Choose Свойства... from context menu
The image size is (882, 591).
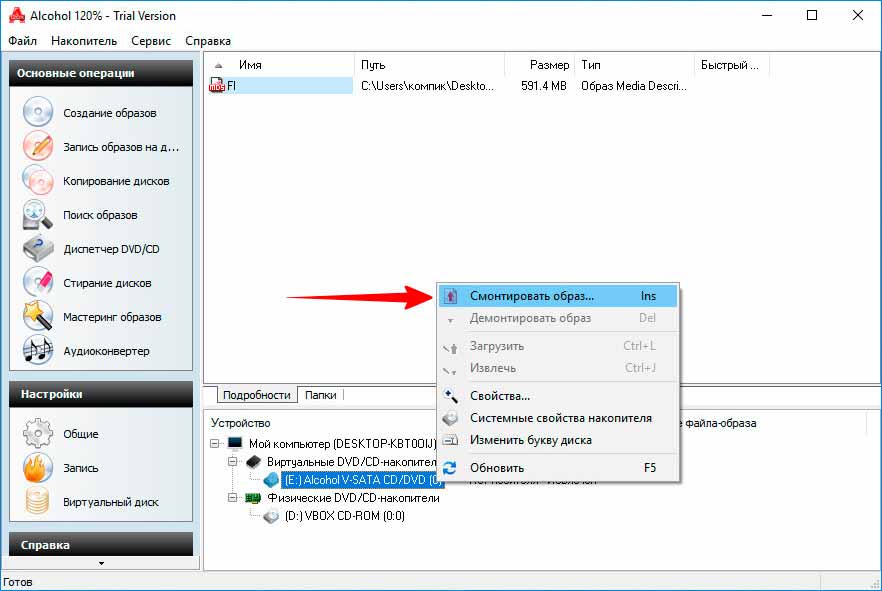(558, 396)
